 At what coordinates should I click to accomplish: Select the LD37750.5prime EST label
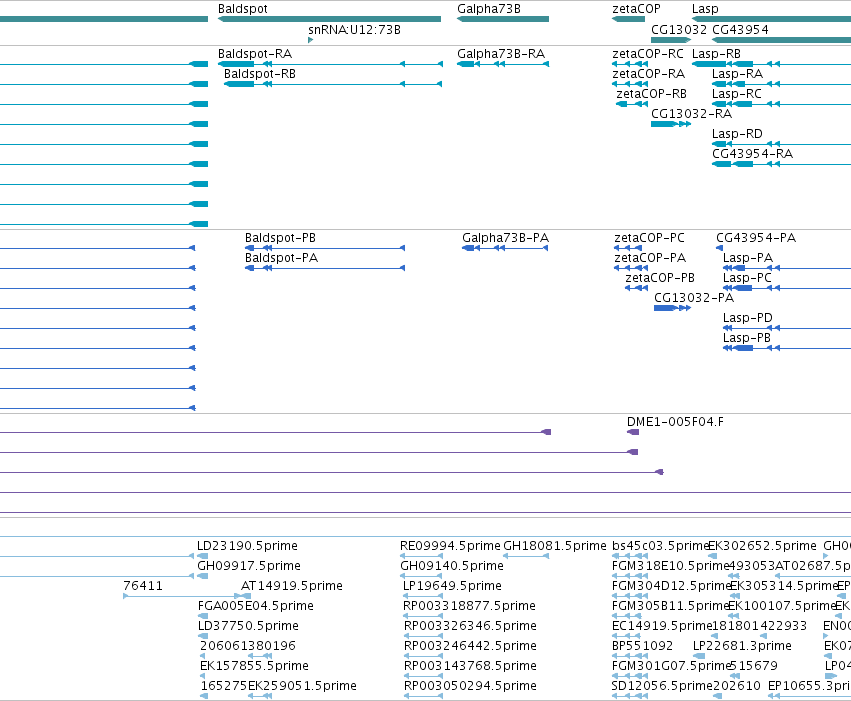248,626
